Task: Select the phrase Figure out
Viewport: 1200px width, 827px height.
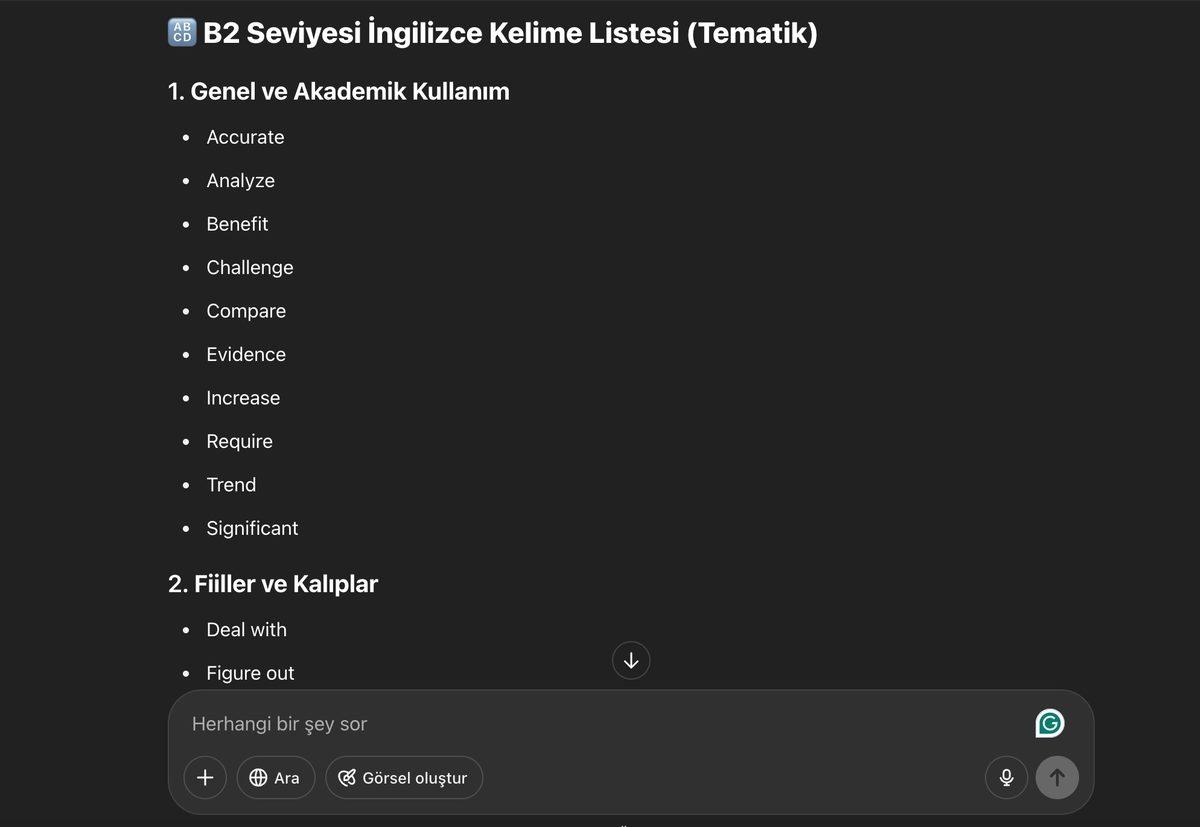Action: coord(250,673)
